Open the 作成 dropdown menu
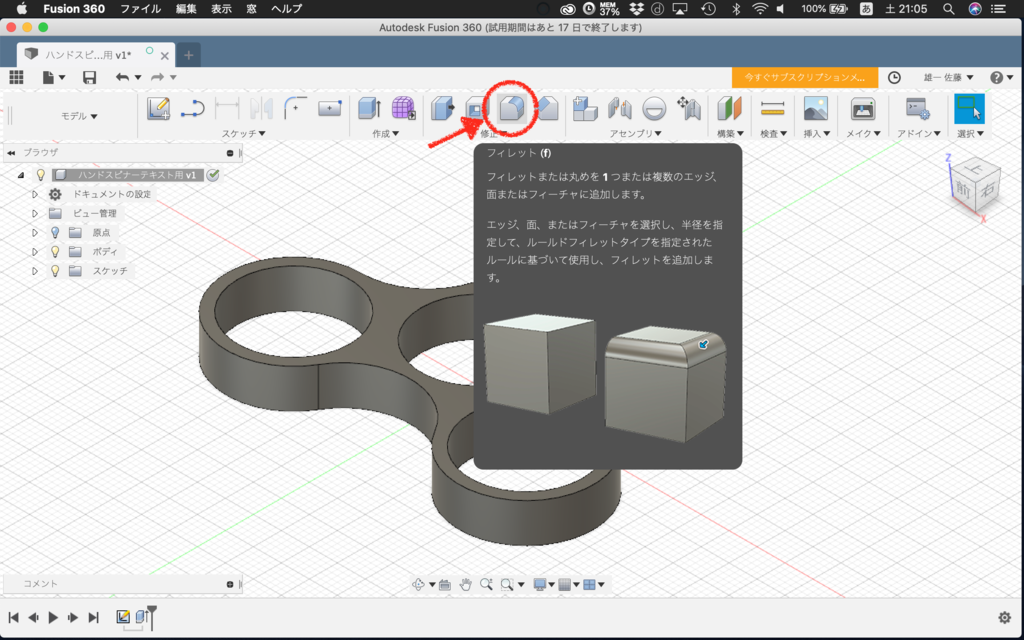 point(386,133)
